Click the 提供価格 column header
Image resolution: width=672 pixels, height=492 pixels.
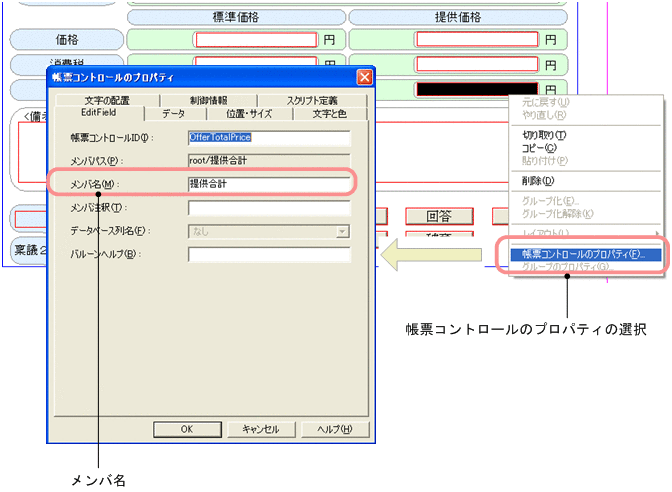pos(458,17)
